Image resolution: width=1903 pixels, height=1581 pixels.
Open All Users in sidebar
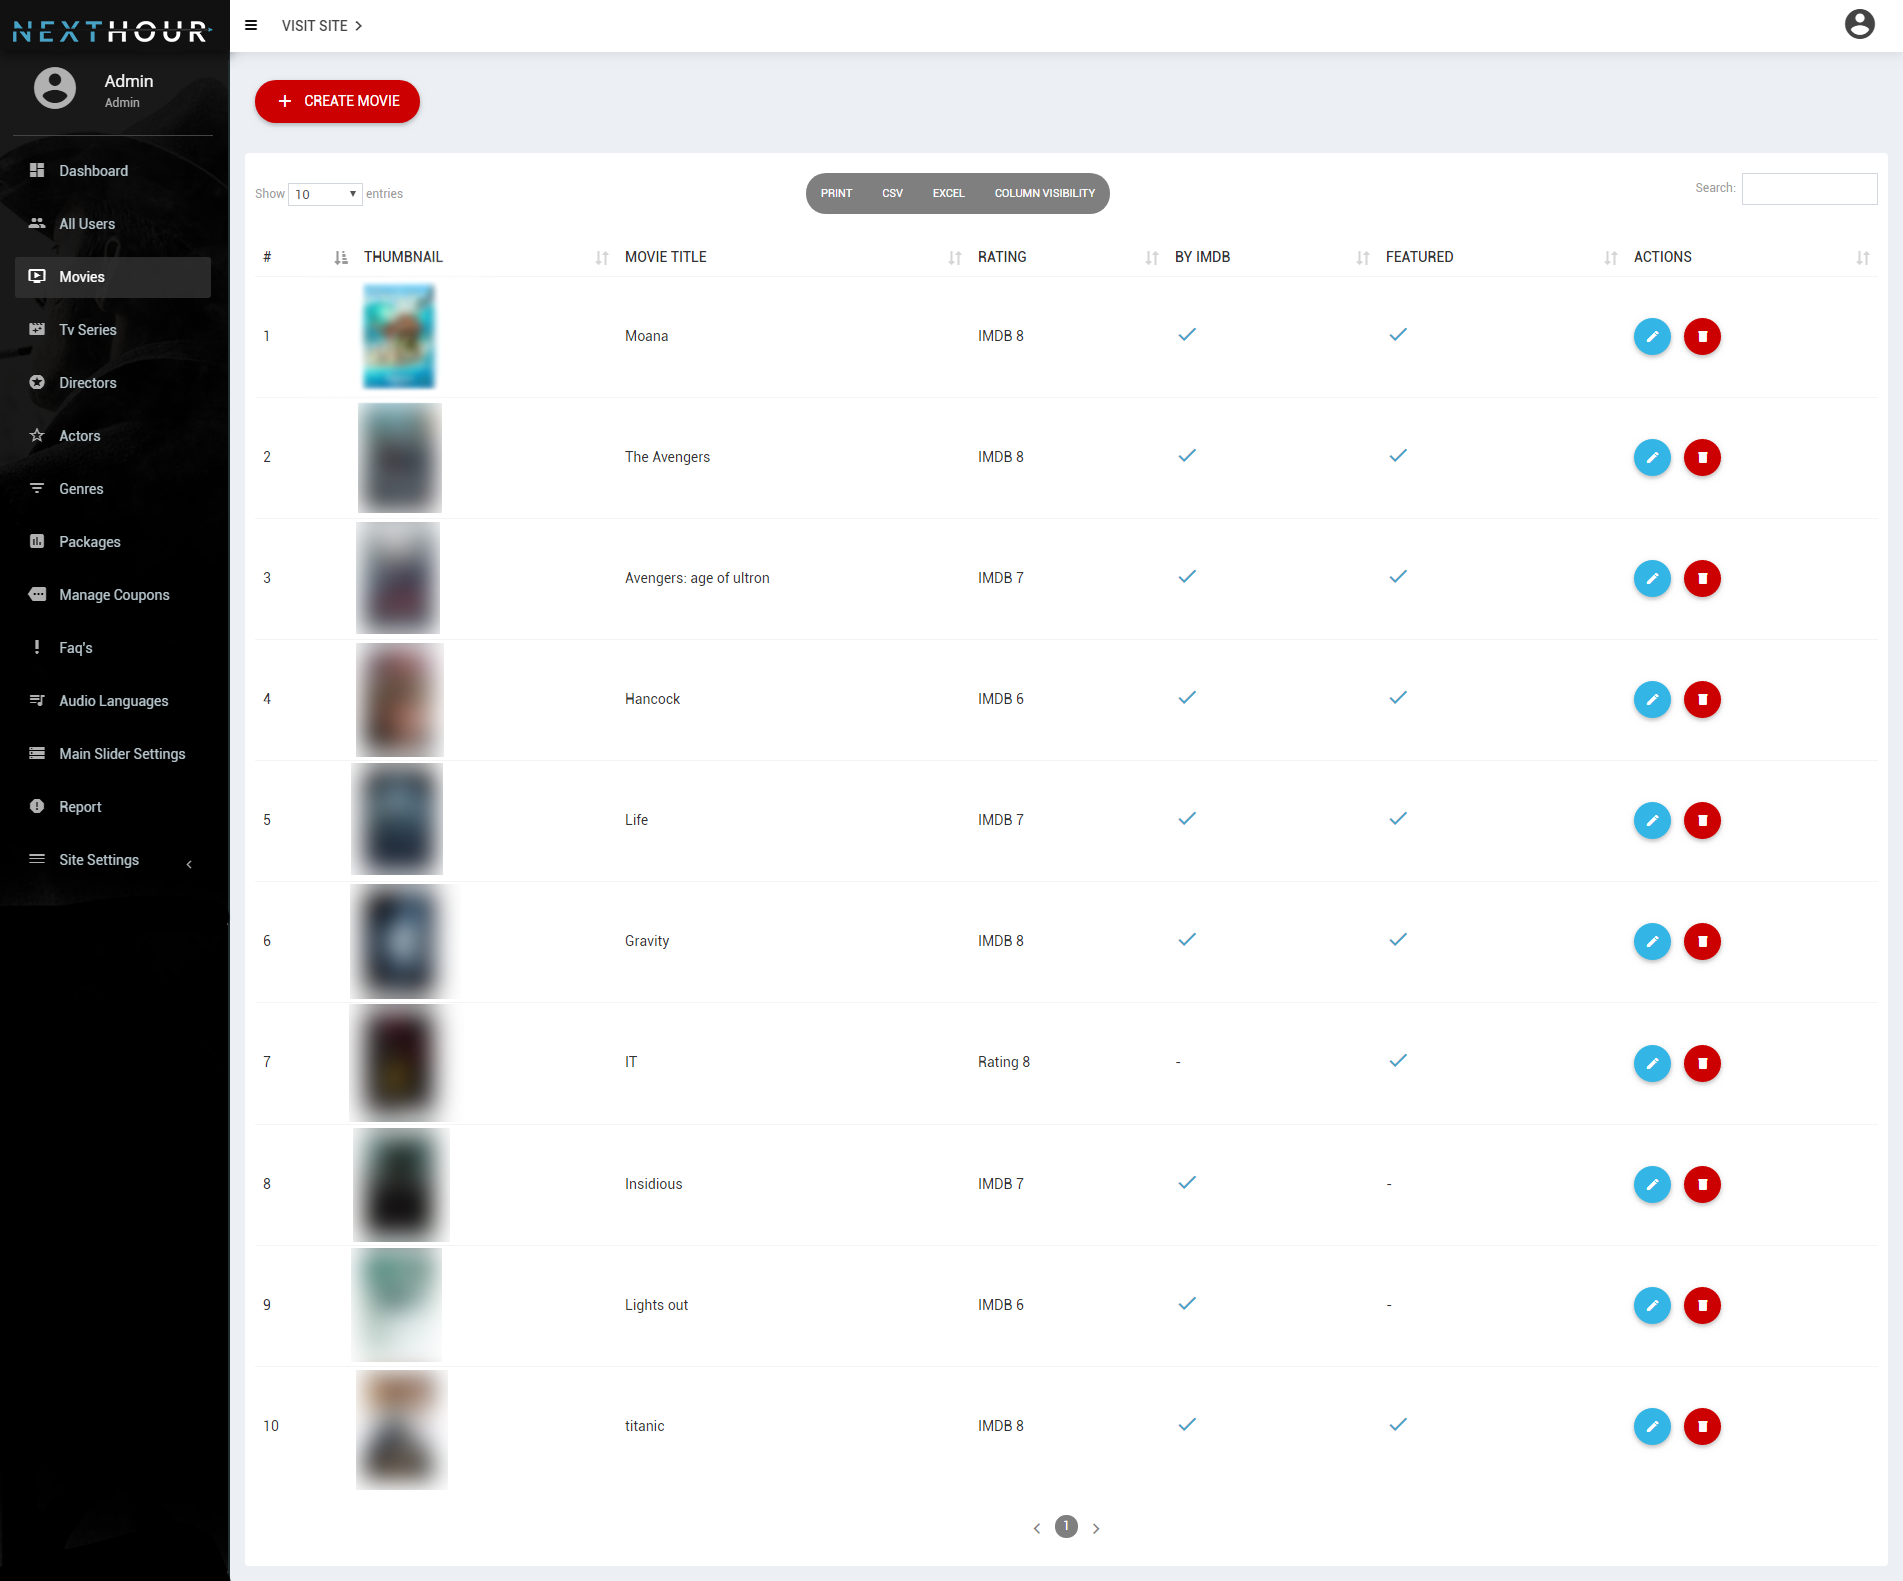point(112,224)
